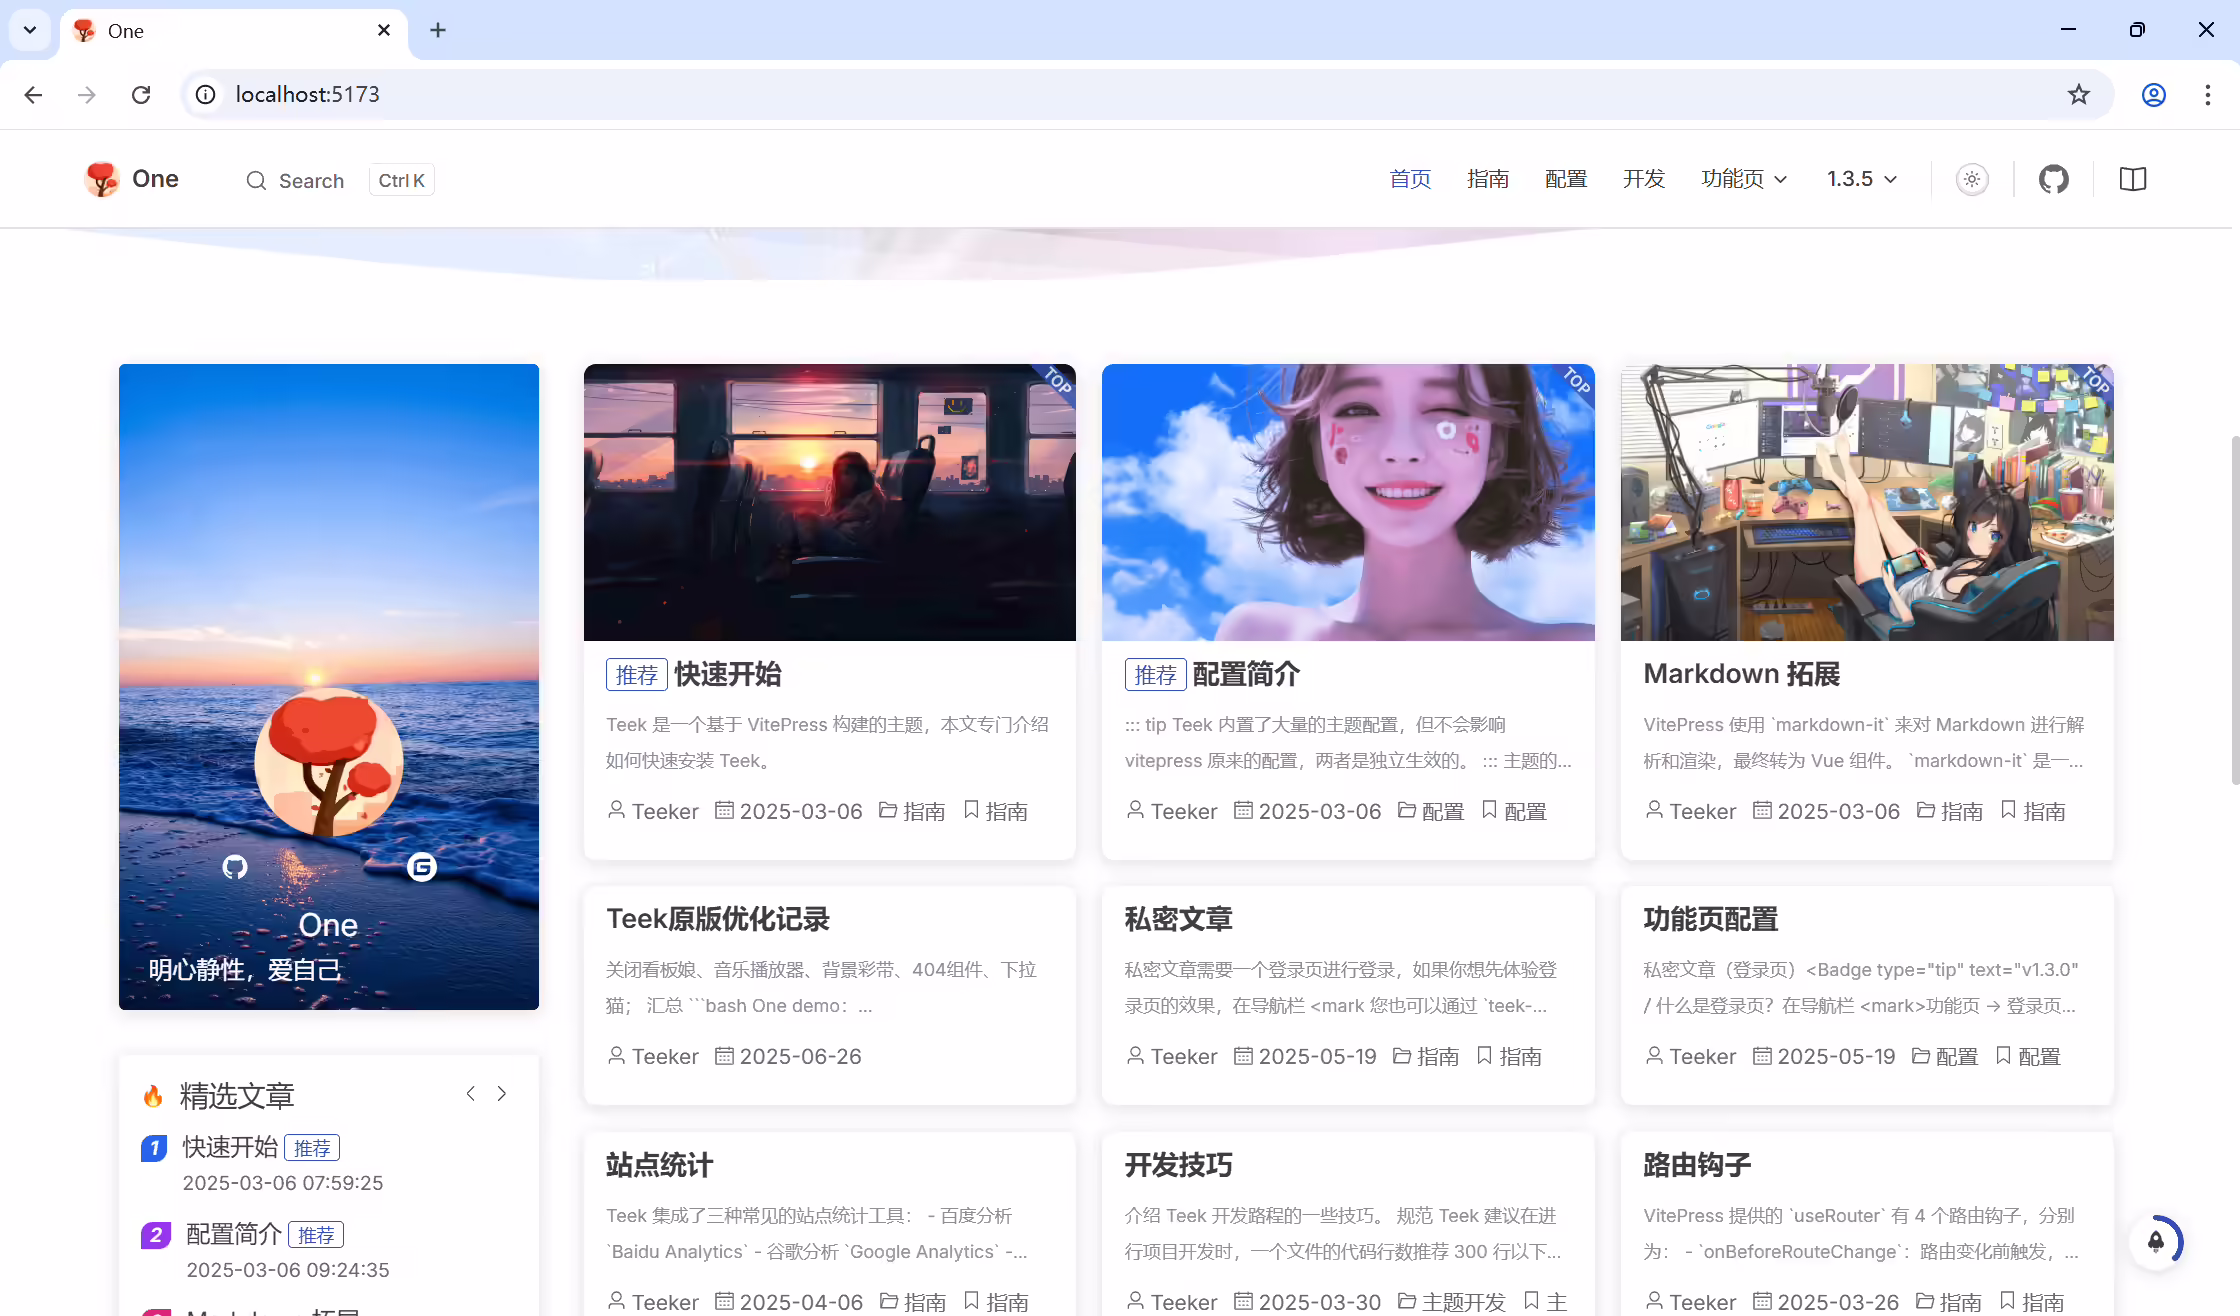Open the 配置简介 article title
2240x1316 pixels.
click(x=1246, y=674)
